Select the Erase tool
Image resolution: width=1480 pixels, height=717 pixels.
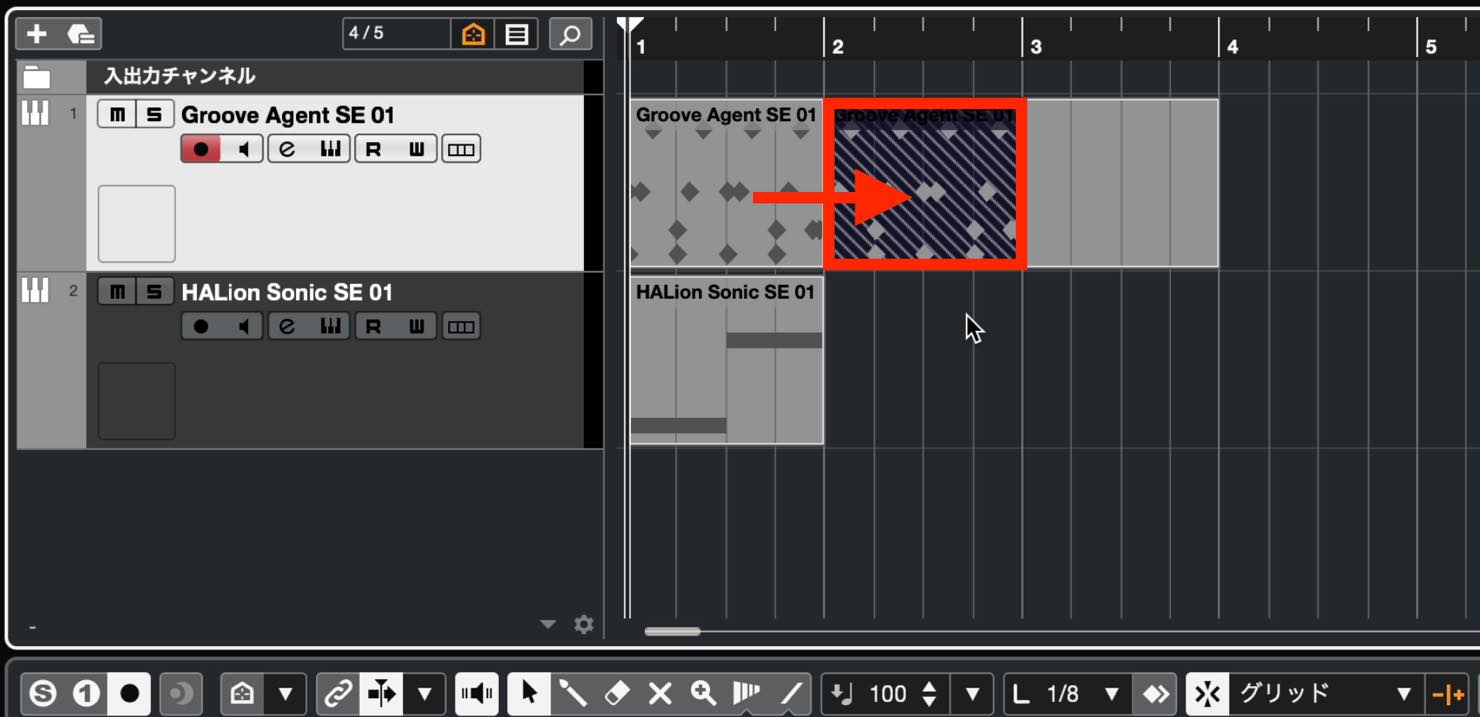tap(617, 692)
